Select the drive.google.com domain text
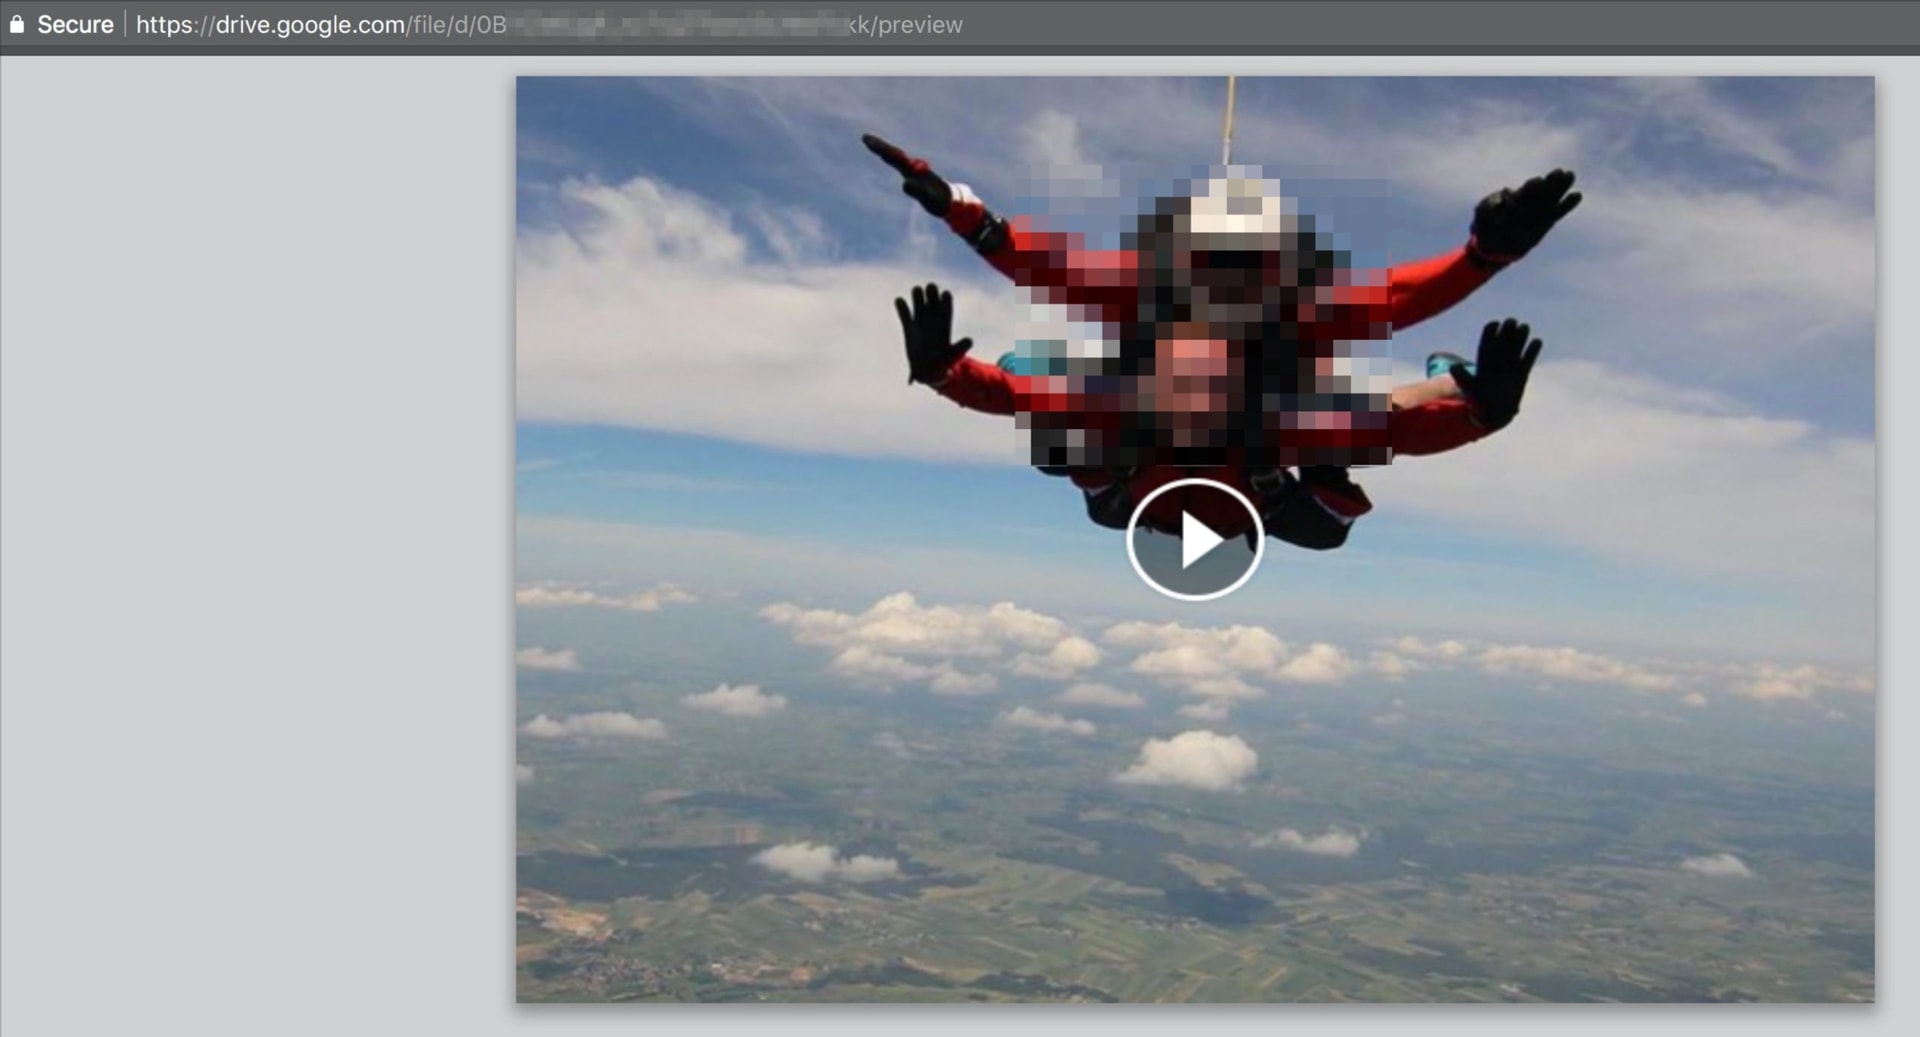The width and height of the screenshot is (1920, 1037). [310, 24]
